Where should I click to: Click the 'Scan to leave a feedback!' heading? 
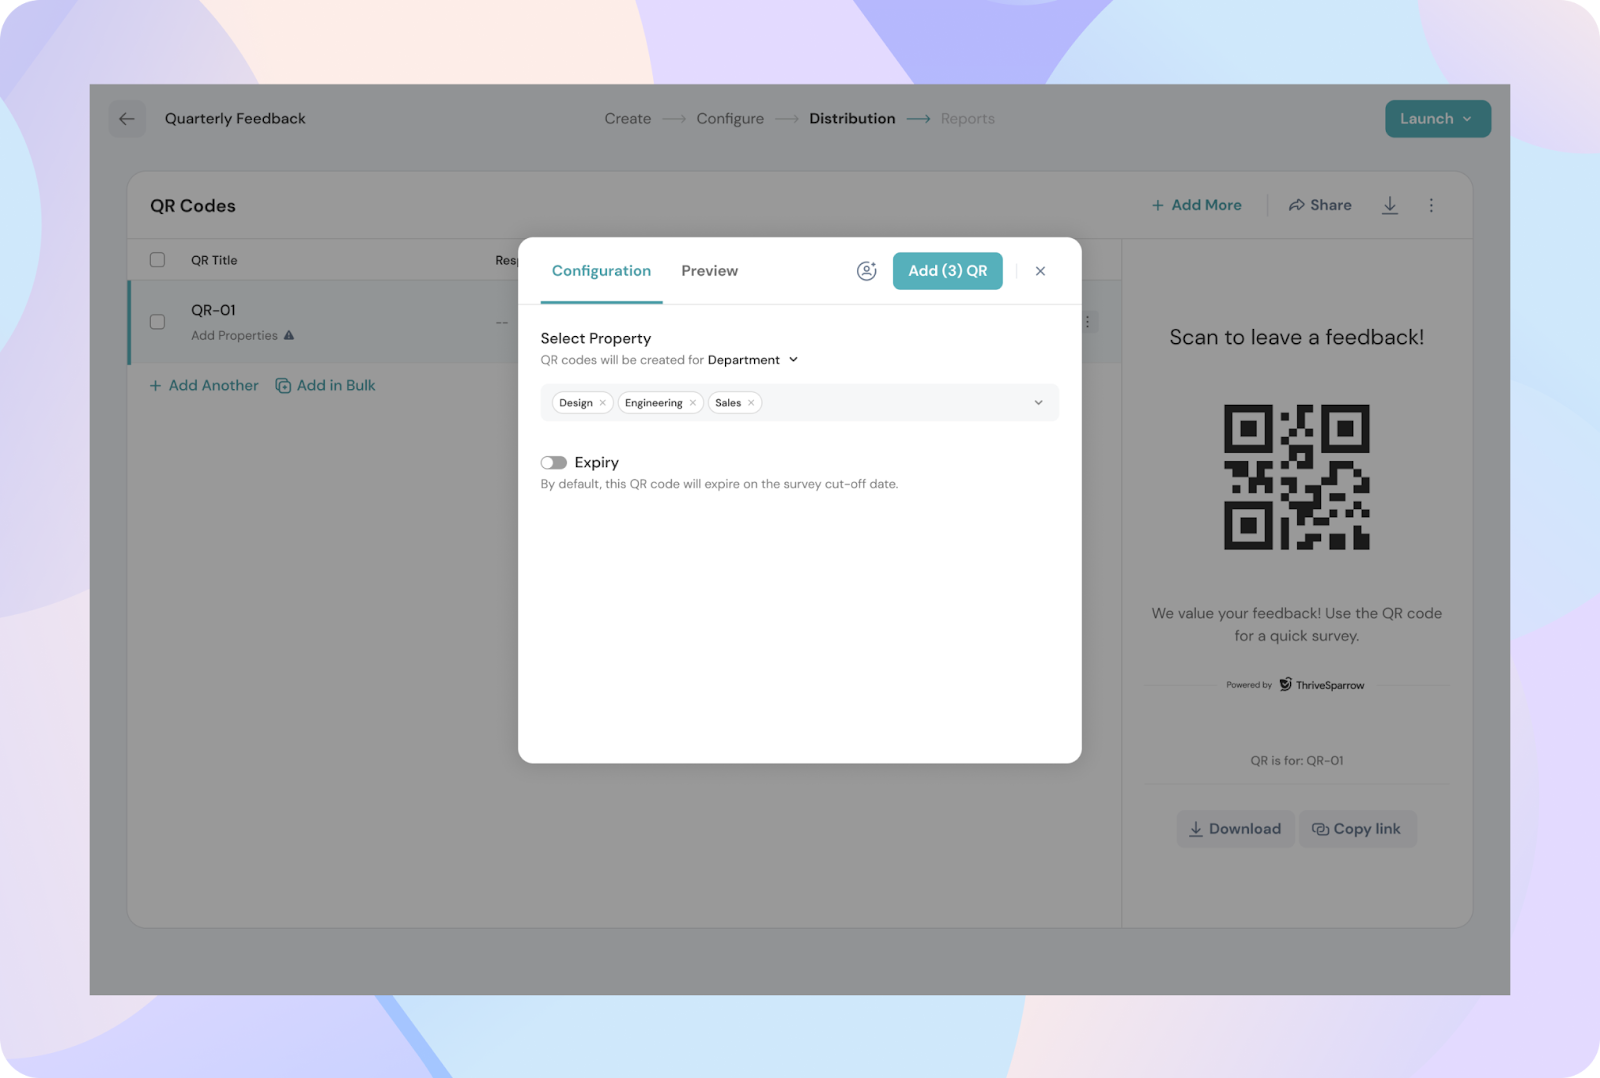coord(1296,337)
